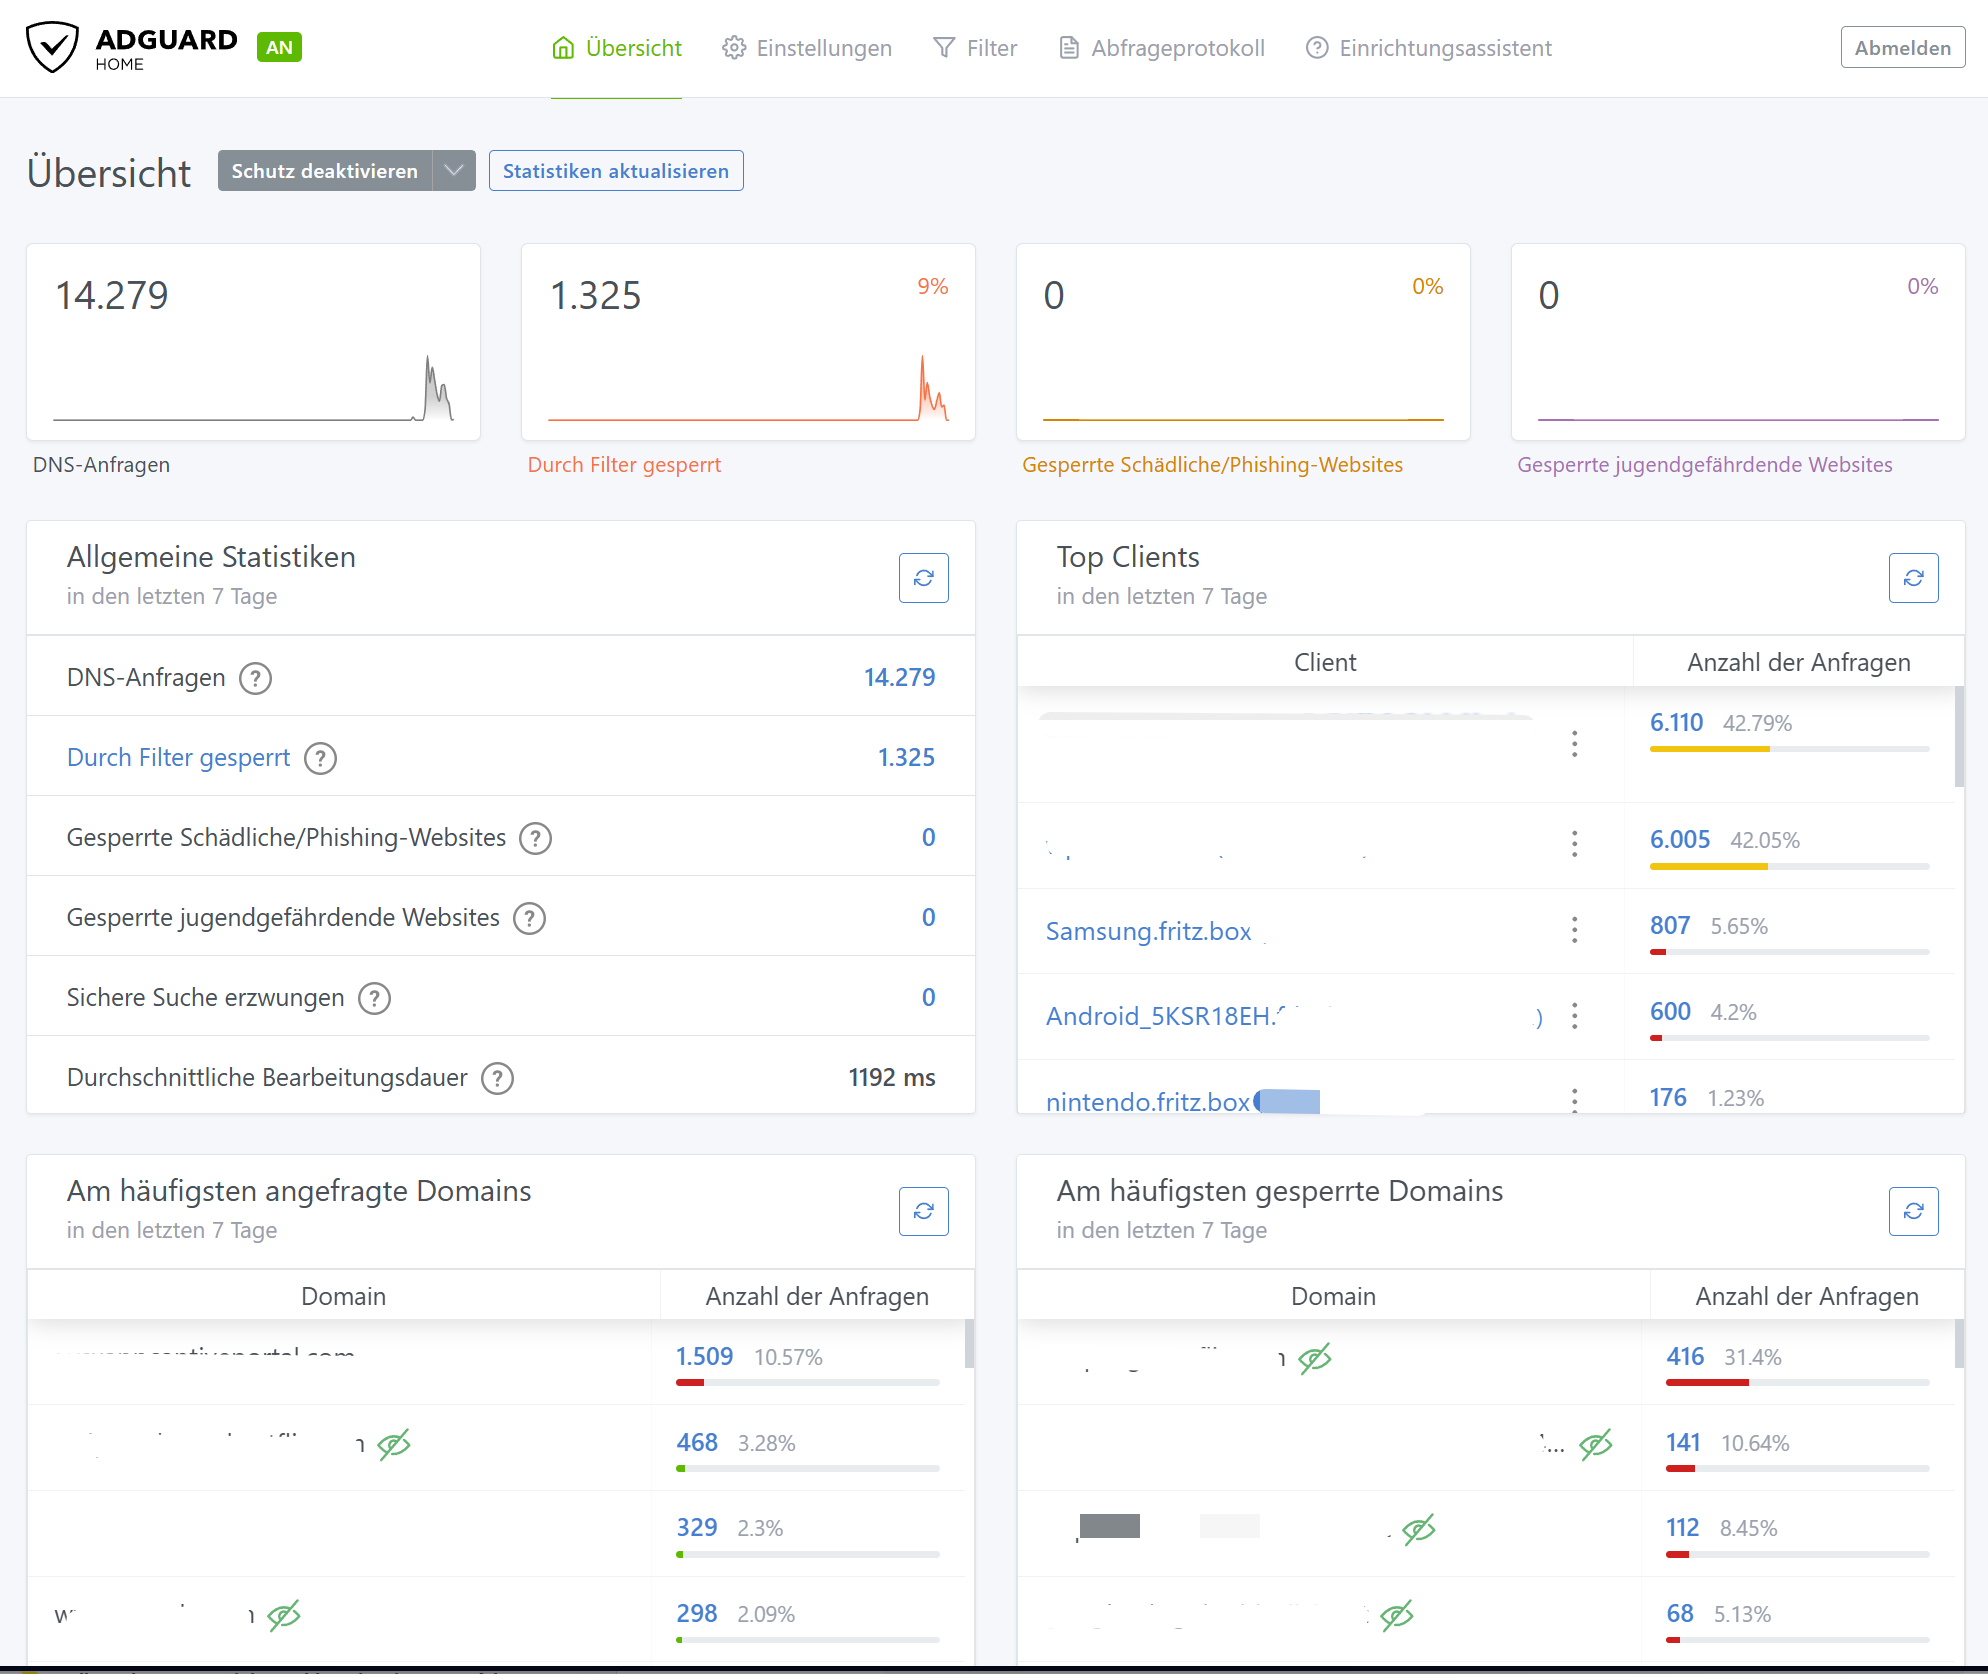Click the angefragte Domains list scrollbar
The height and width of the screenshot is (1674, 1988).
pos(969,1343)
